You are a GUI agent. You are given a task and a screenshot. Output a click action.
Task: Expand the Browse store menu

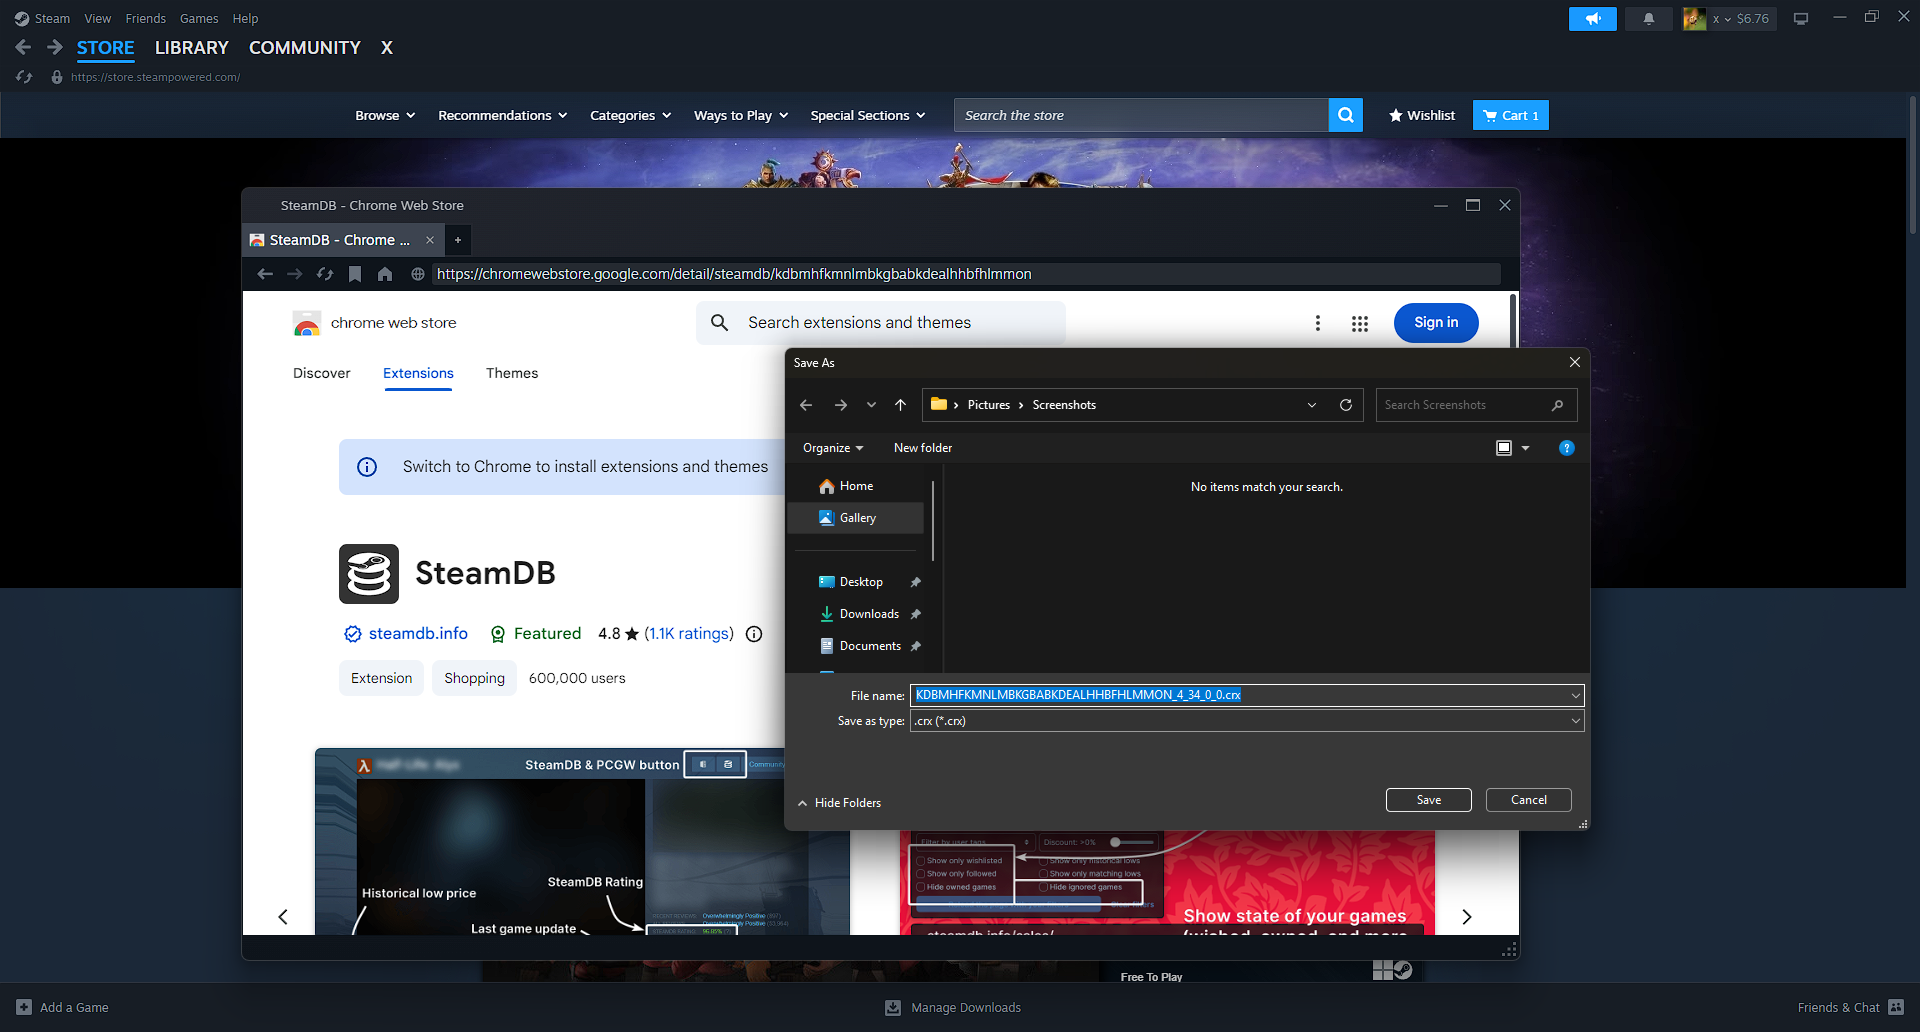385,116
